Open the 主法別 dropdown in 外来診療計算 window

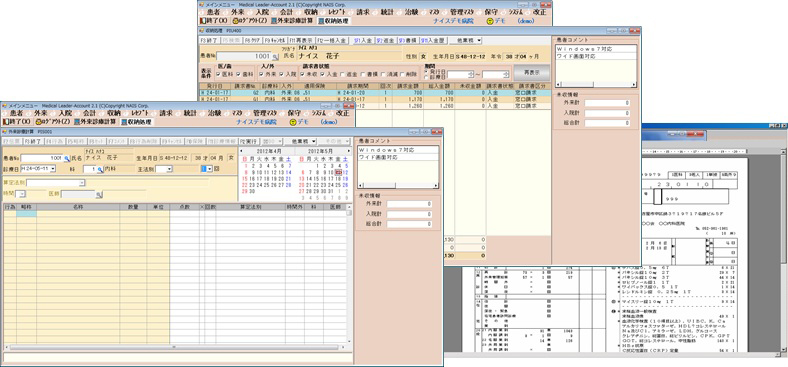pos(169,169)
